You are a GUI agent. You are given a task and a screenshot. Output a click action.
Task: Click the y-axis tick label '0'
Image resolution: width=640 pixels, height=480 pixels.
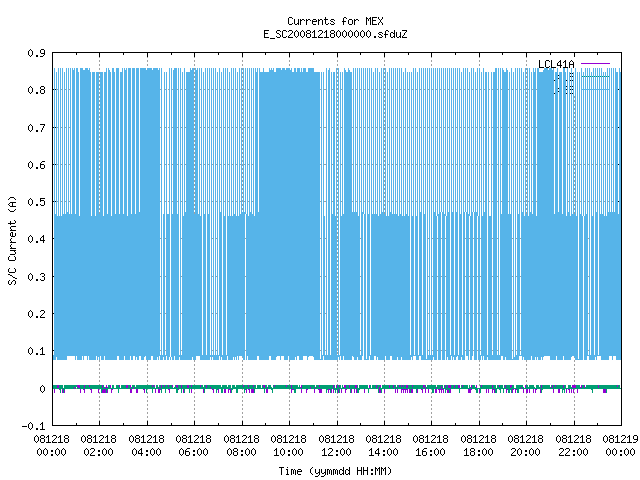[x=42, y=389]
